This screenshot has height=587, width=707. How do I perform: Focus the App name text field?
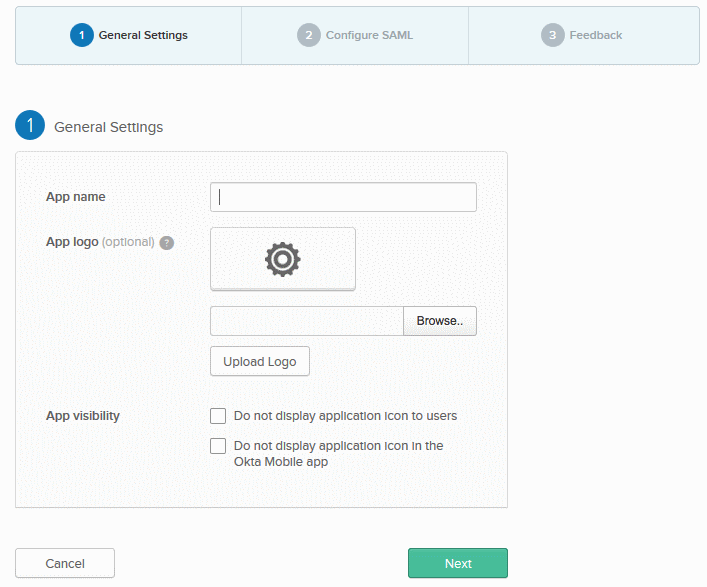(x=343, y=197)
